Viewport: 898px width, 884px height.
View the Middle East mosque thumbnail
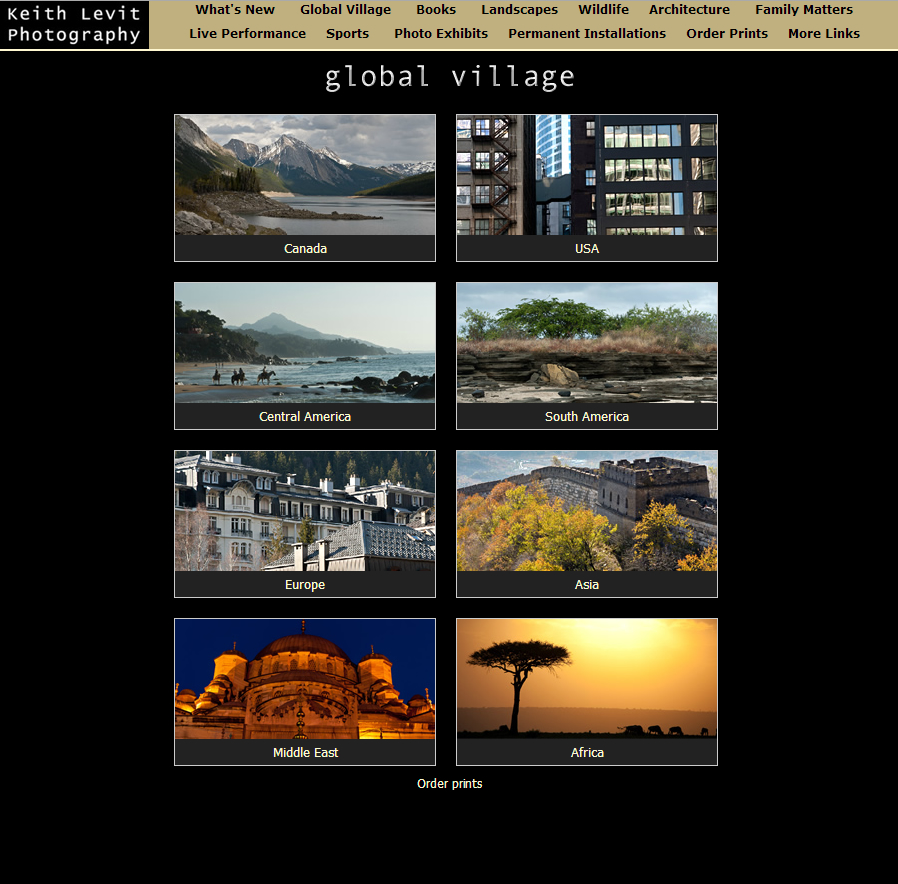coord(305,679)
